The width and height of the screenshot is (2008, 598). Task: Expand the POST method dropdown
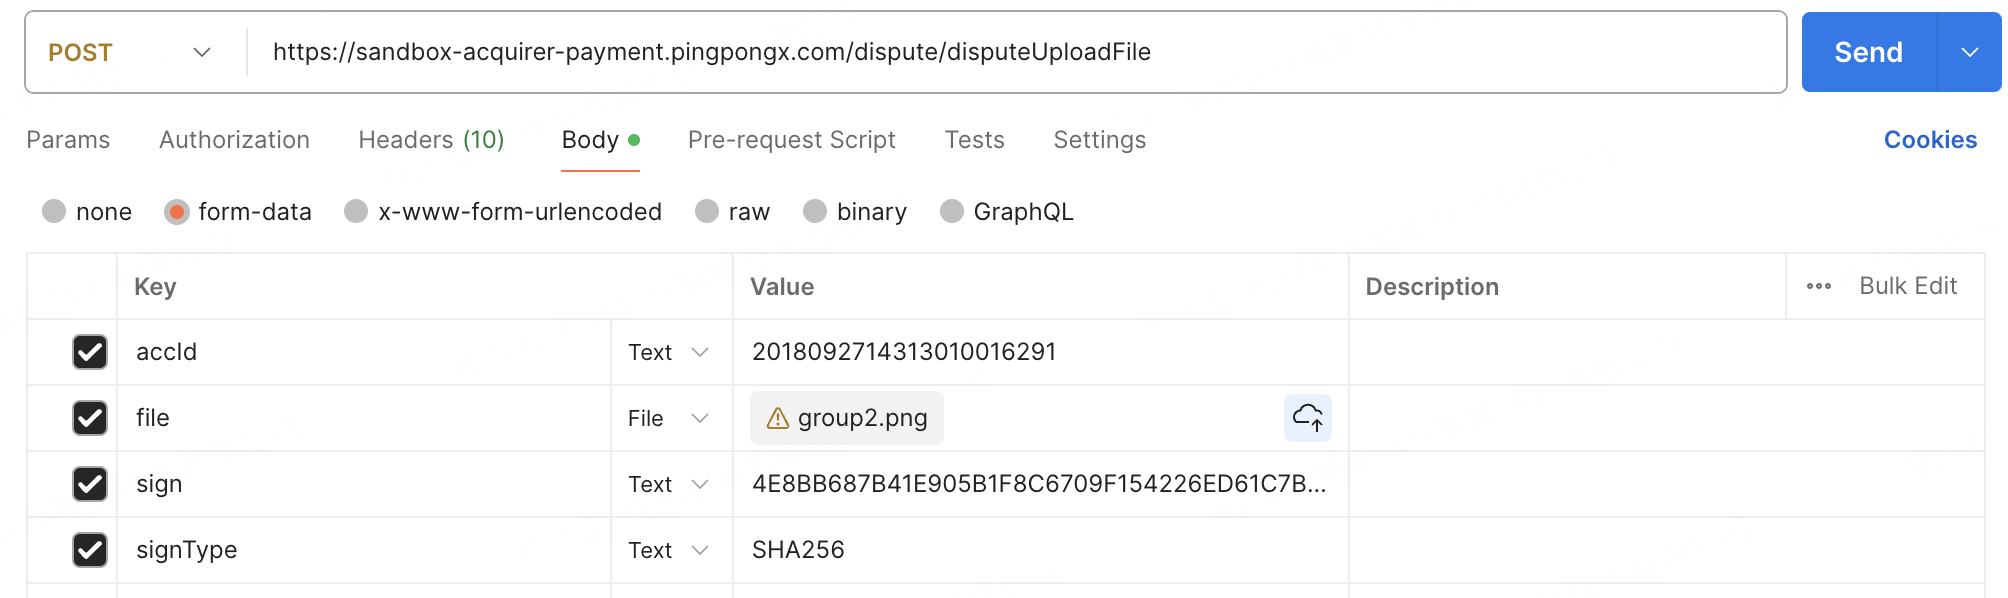coord(131,52)
